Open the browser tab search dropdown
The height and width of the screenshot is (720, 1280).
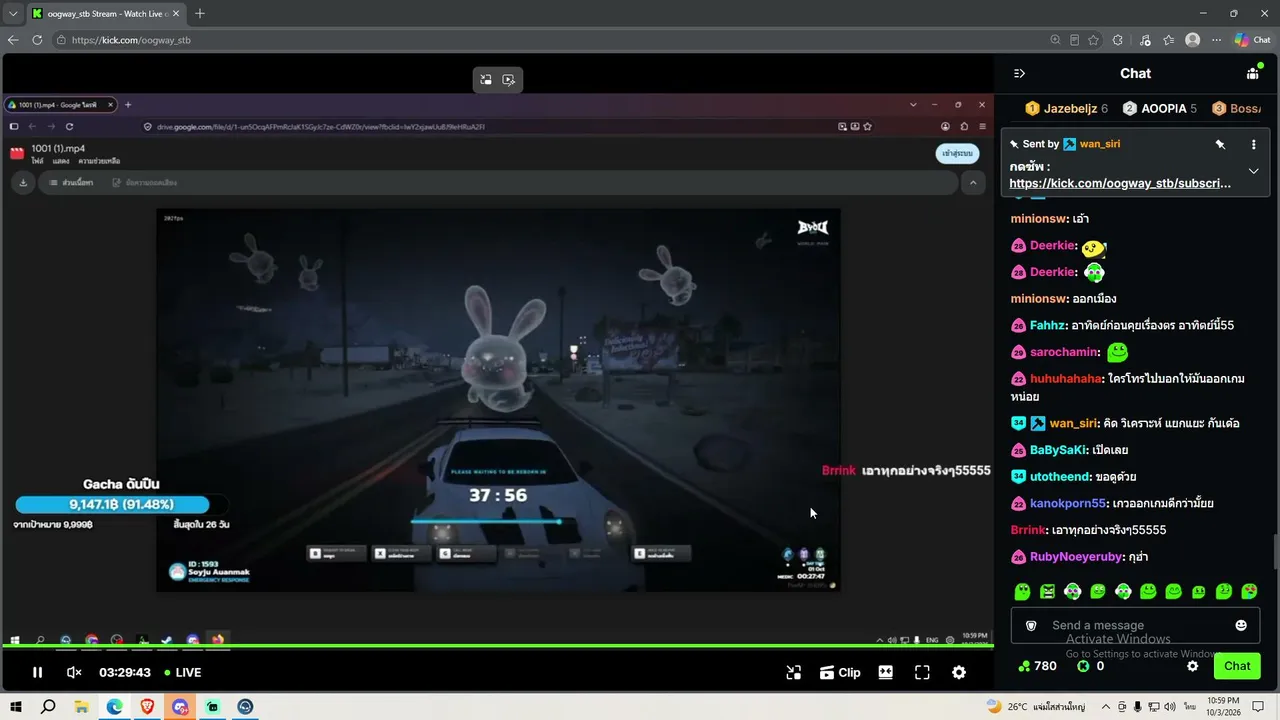pos(13,14)
